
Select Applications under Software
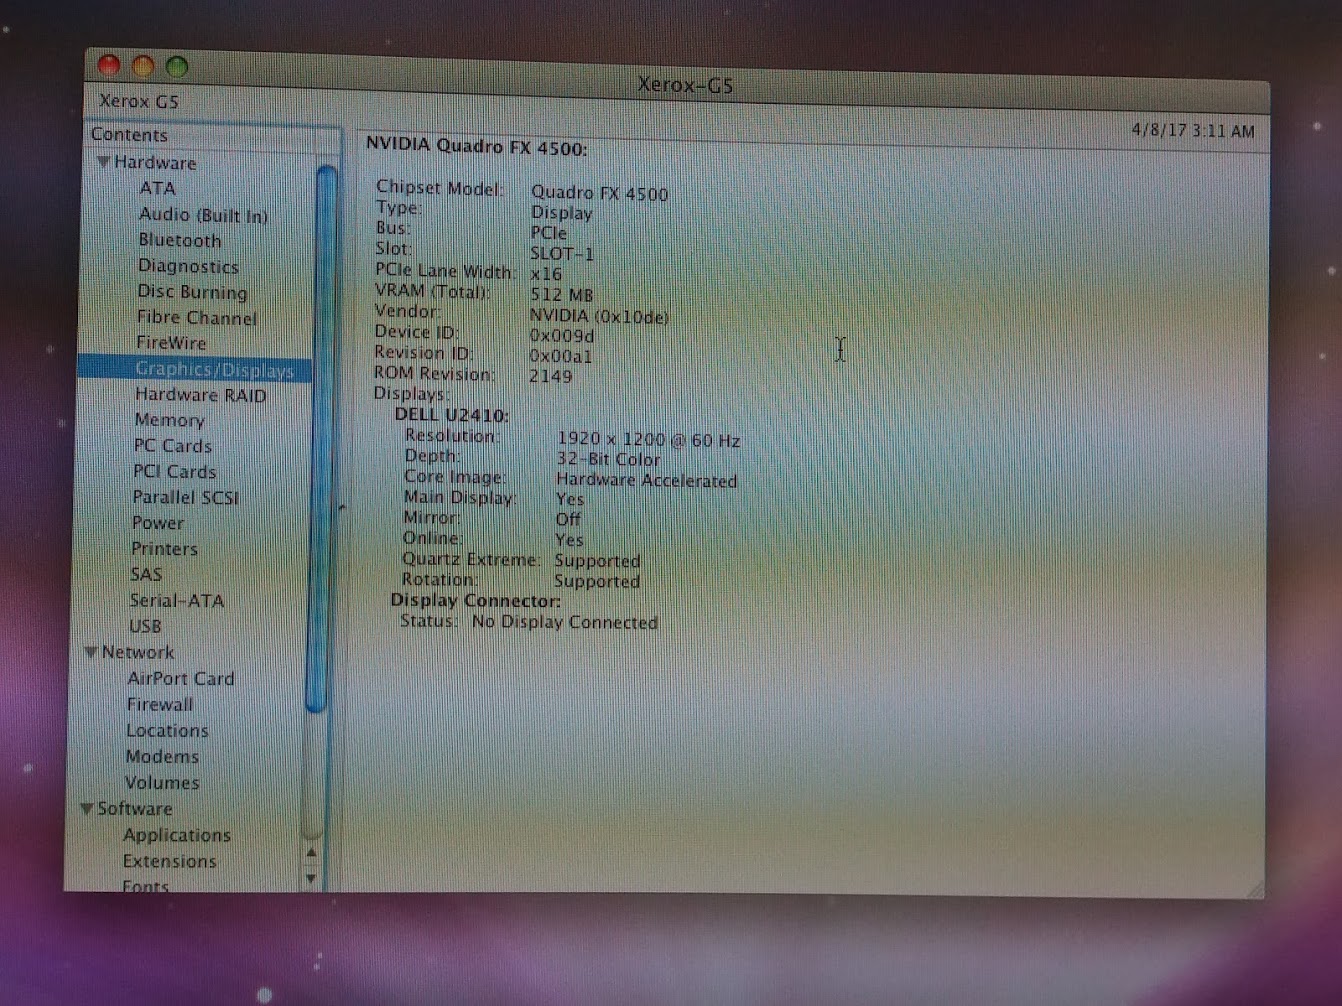pyautogui.click(x=177, y=835)
